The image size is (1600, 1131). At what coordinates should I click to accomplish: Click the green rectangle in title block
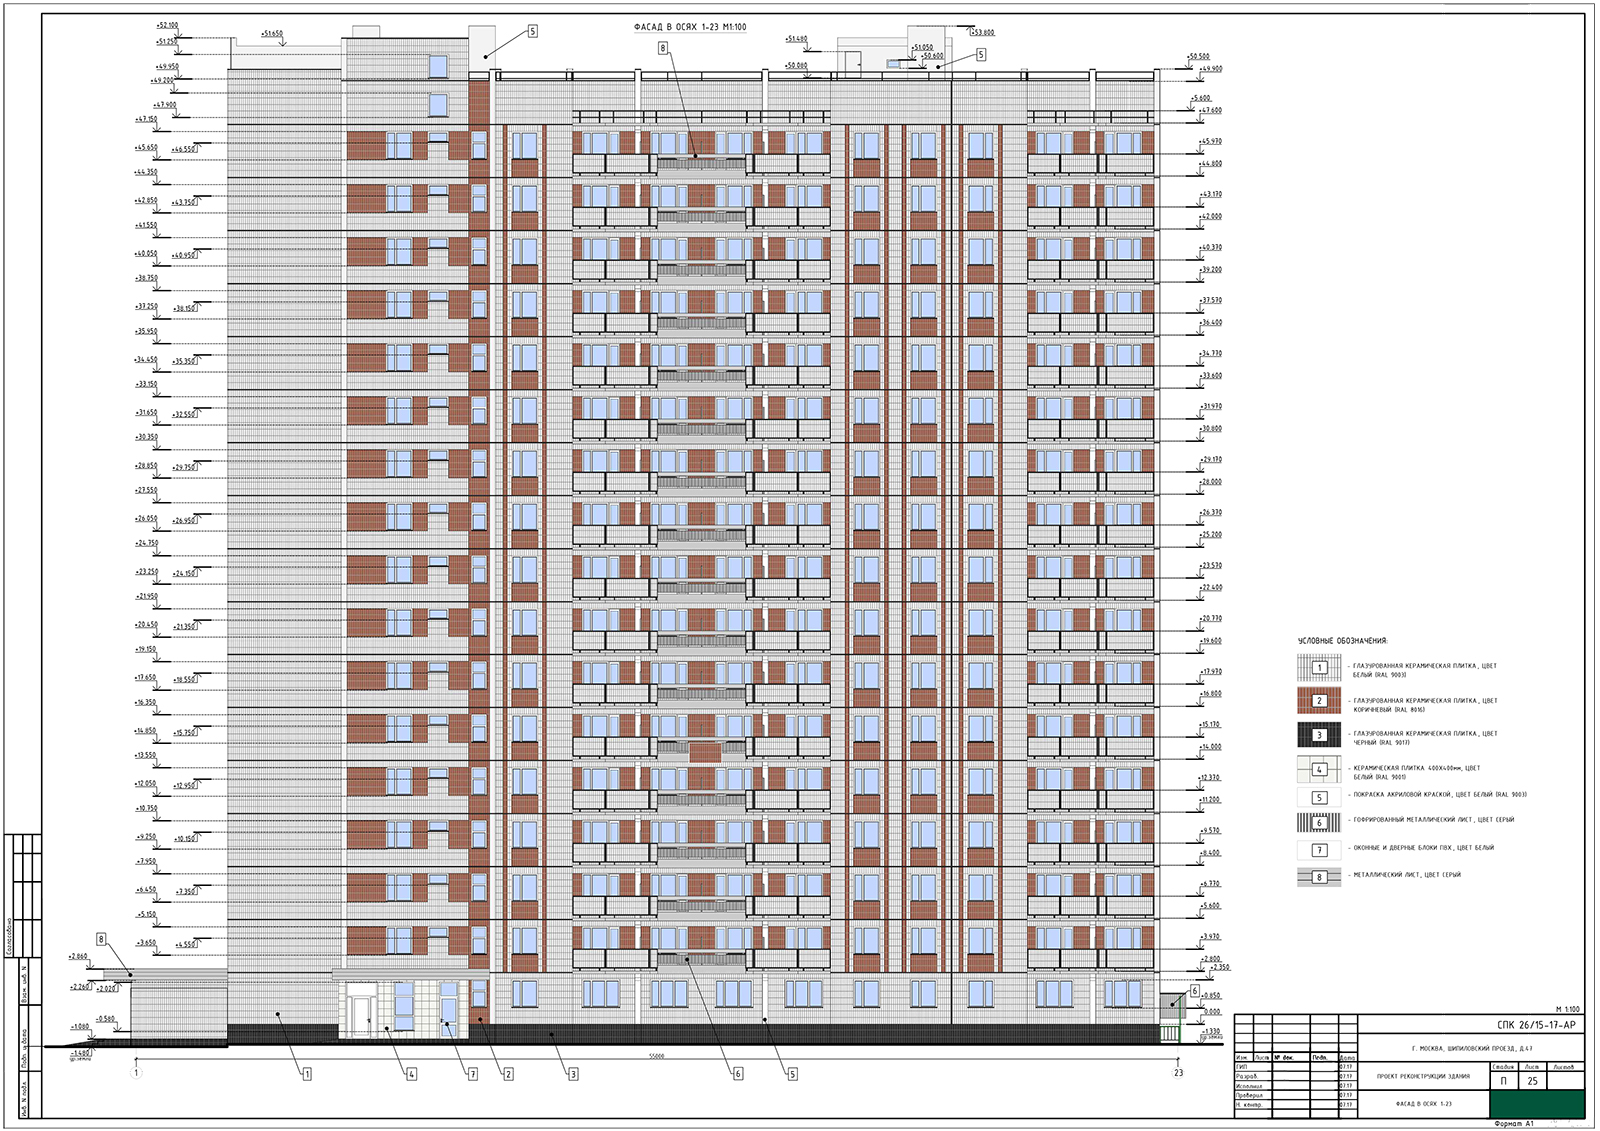[1537, 1104]
